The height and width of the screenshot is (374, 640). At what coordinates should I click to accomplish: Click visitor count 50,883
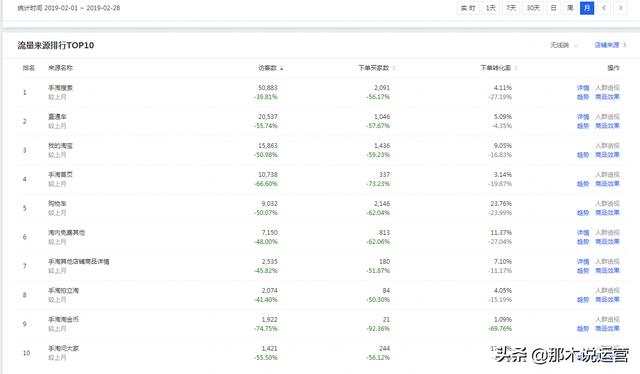(268, 88)
